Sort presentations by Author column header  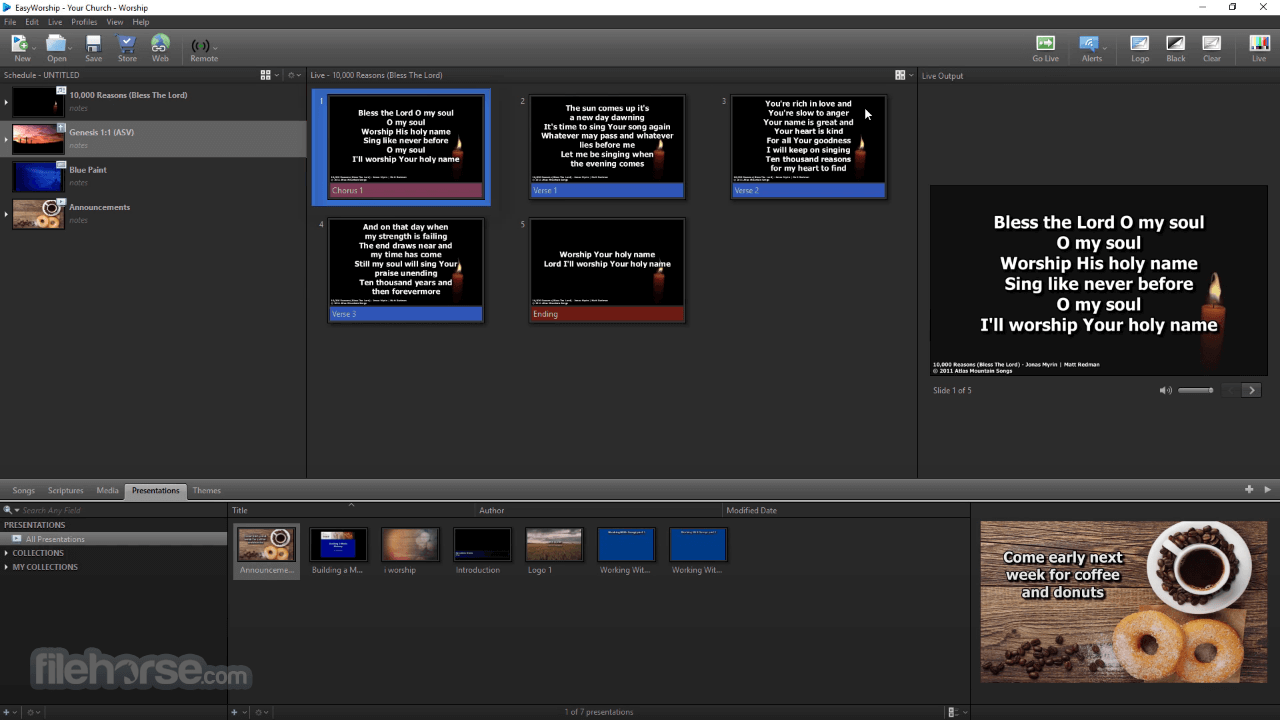click(599, 510)
